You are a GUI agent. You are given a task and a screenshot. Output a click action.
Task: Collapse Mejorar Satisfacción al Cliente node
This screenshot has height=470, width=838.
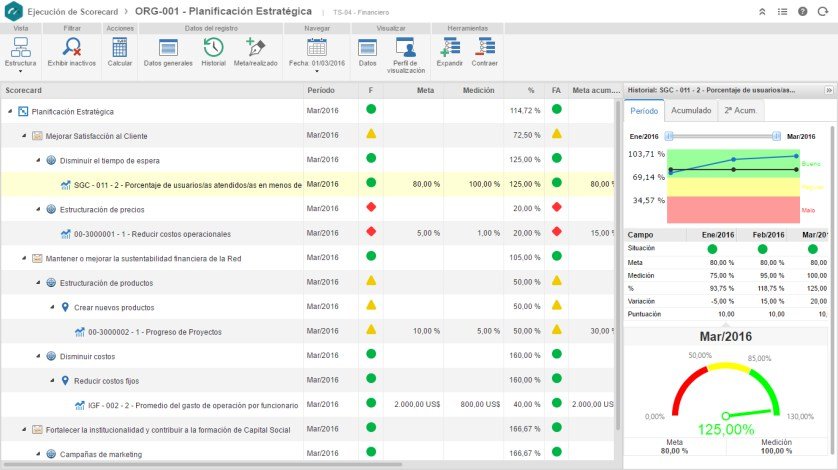pos(24,136)
